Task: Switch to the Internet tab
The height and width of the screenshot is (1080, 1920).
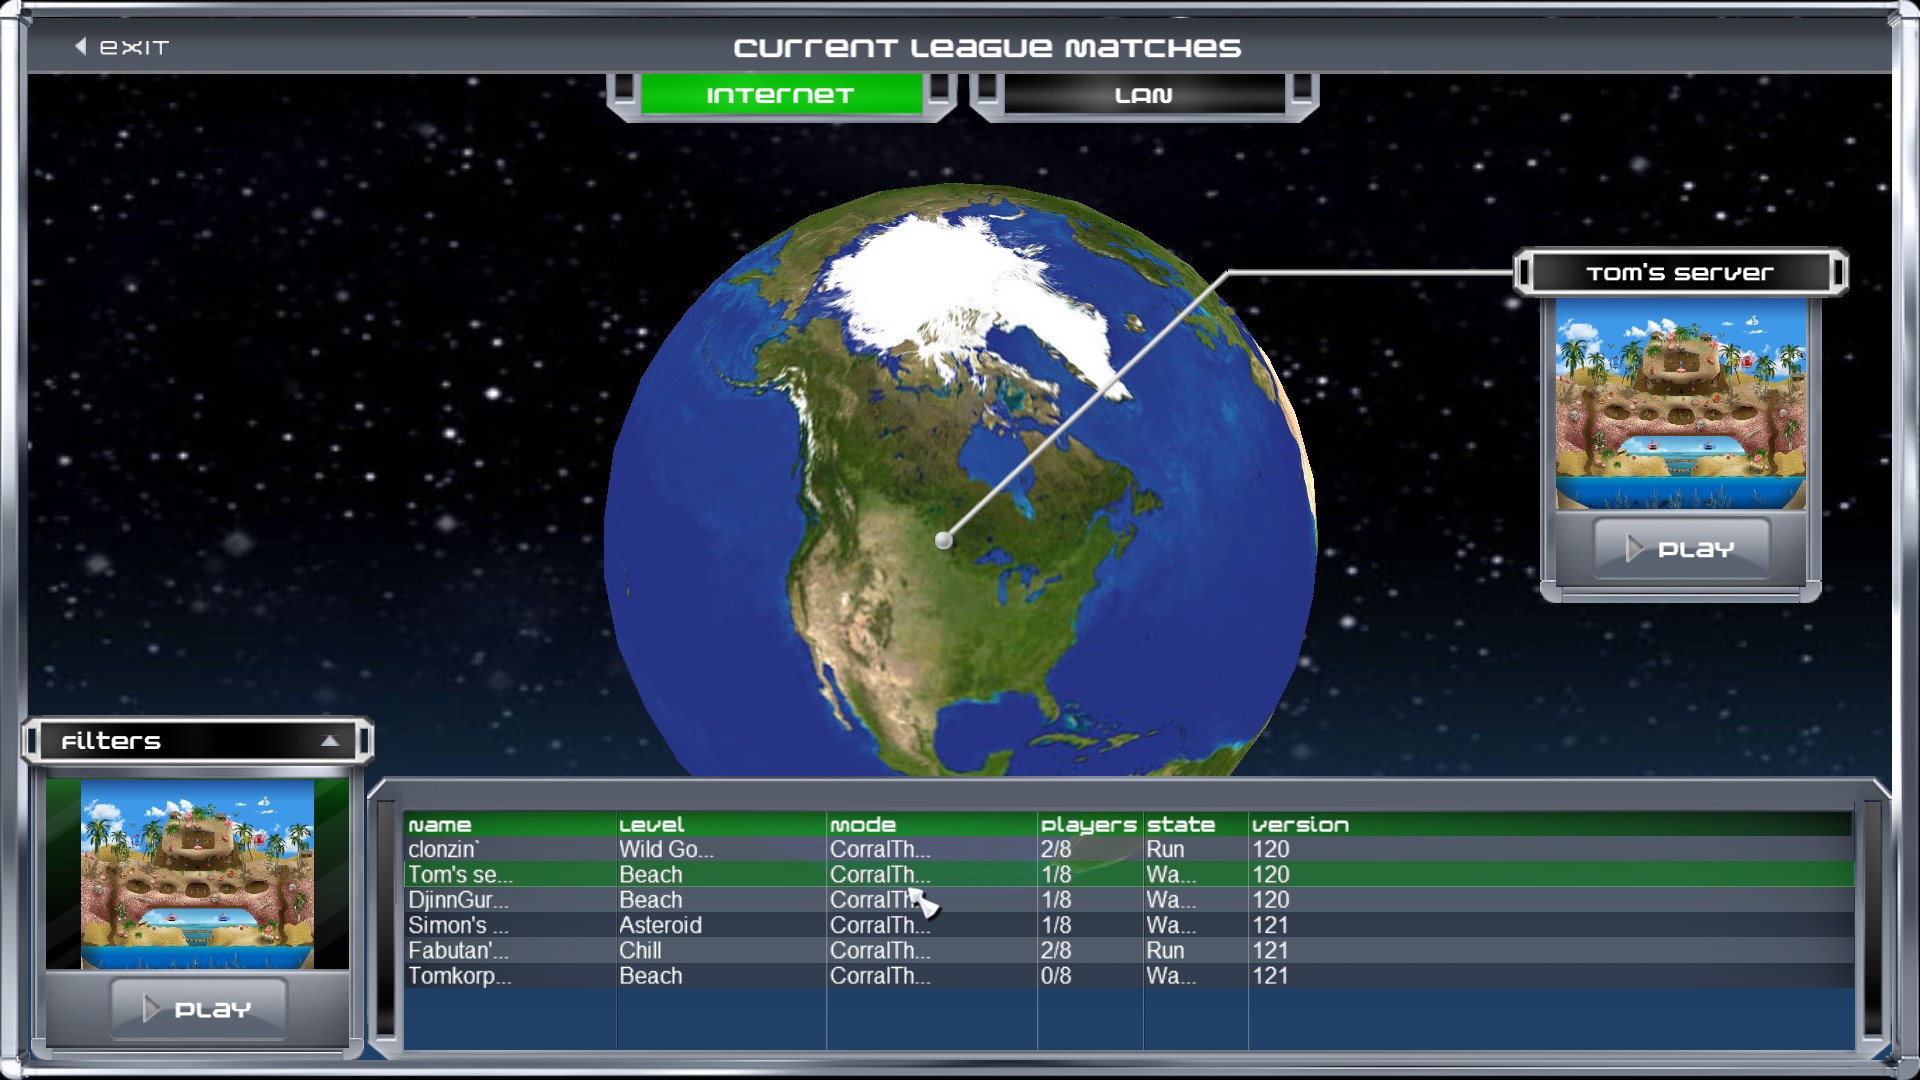Action: click(779, 95)
